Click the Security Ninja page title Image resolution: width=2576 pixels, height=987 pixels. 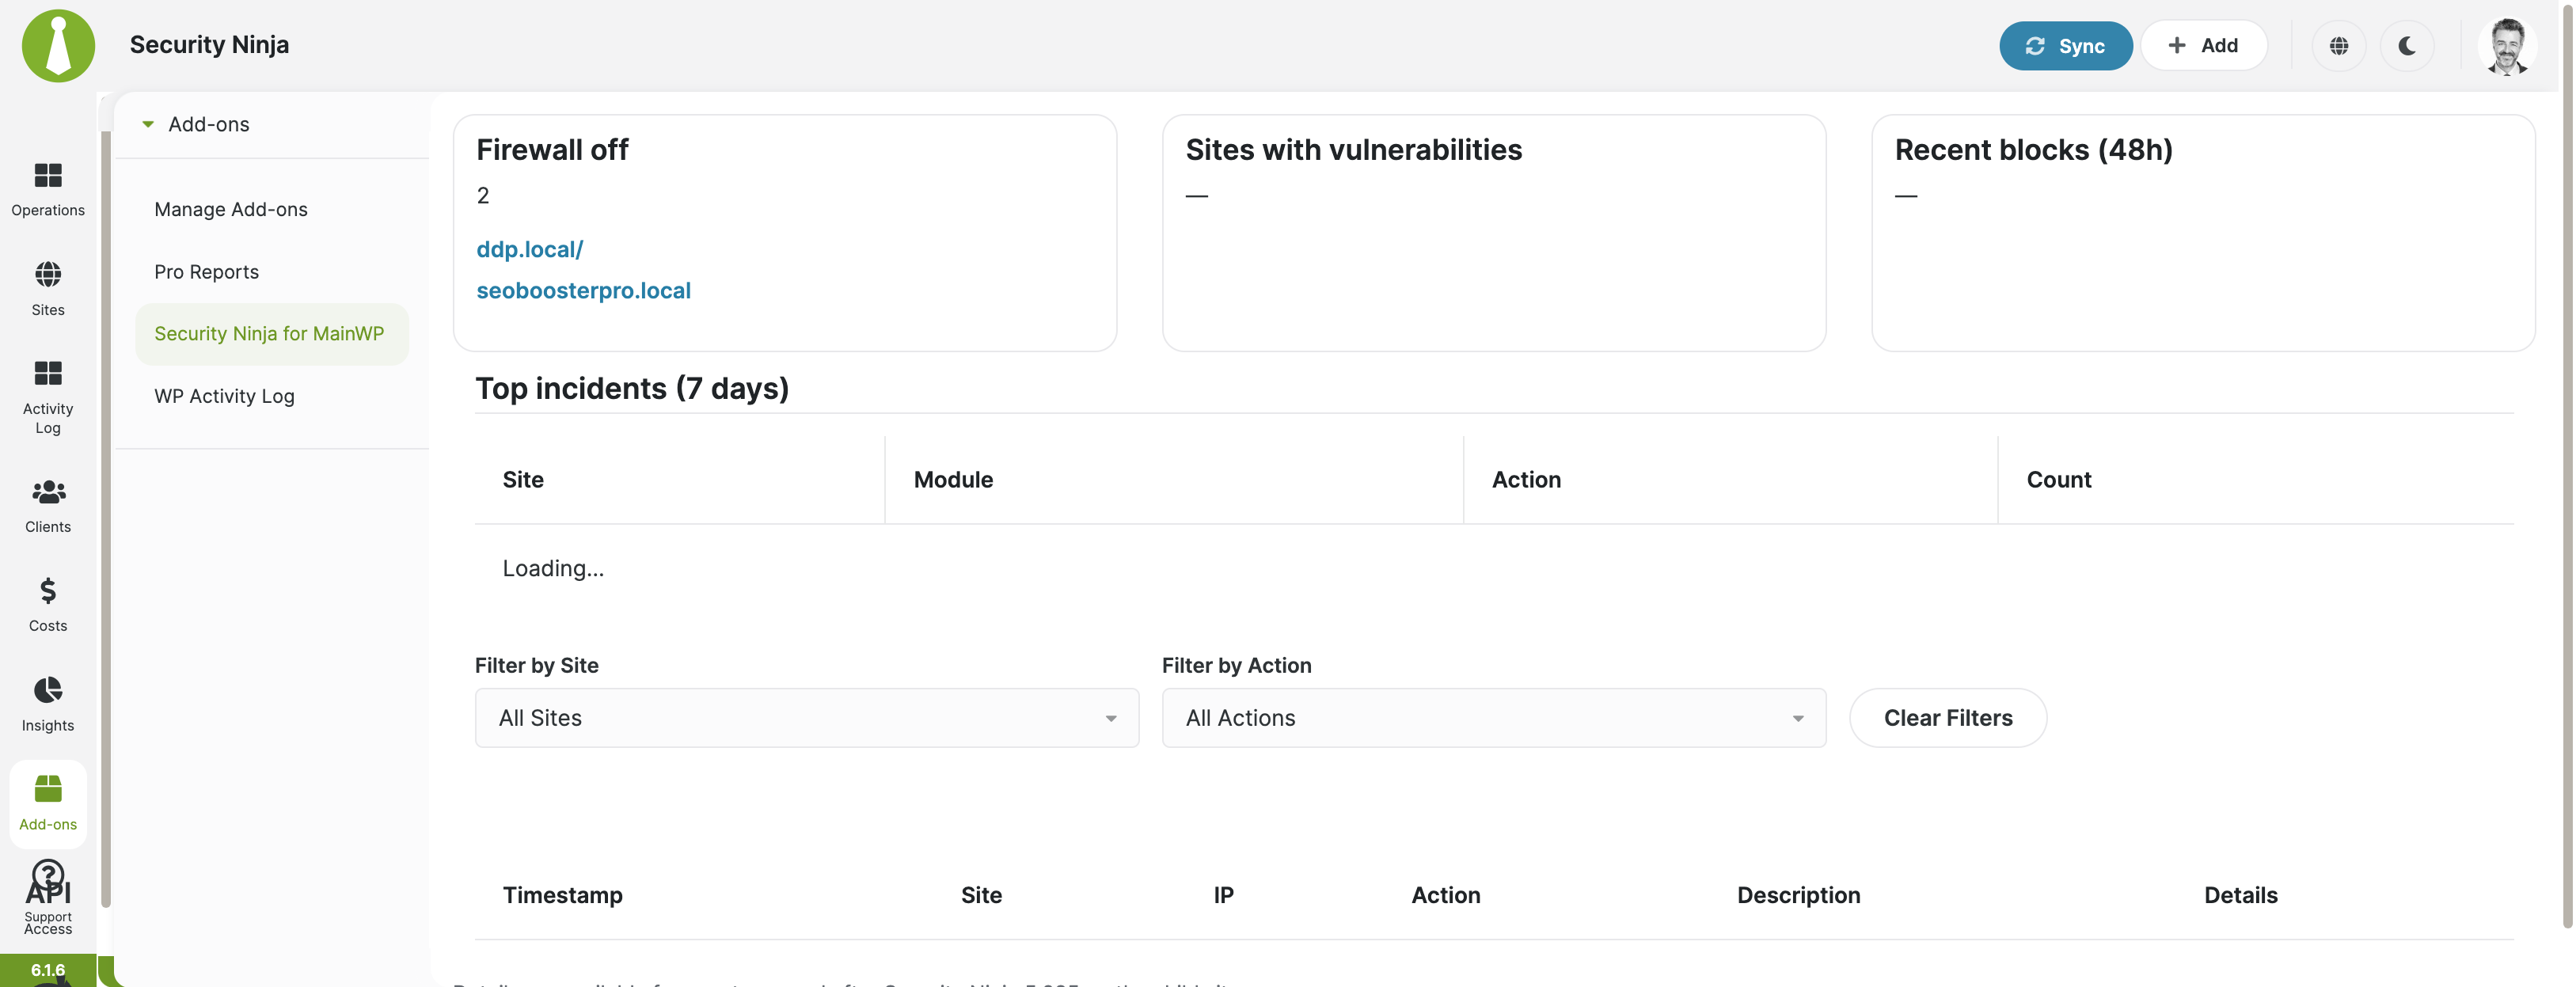[209, 45]
